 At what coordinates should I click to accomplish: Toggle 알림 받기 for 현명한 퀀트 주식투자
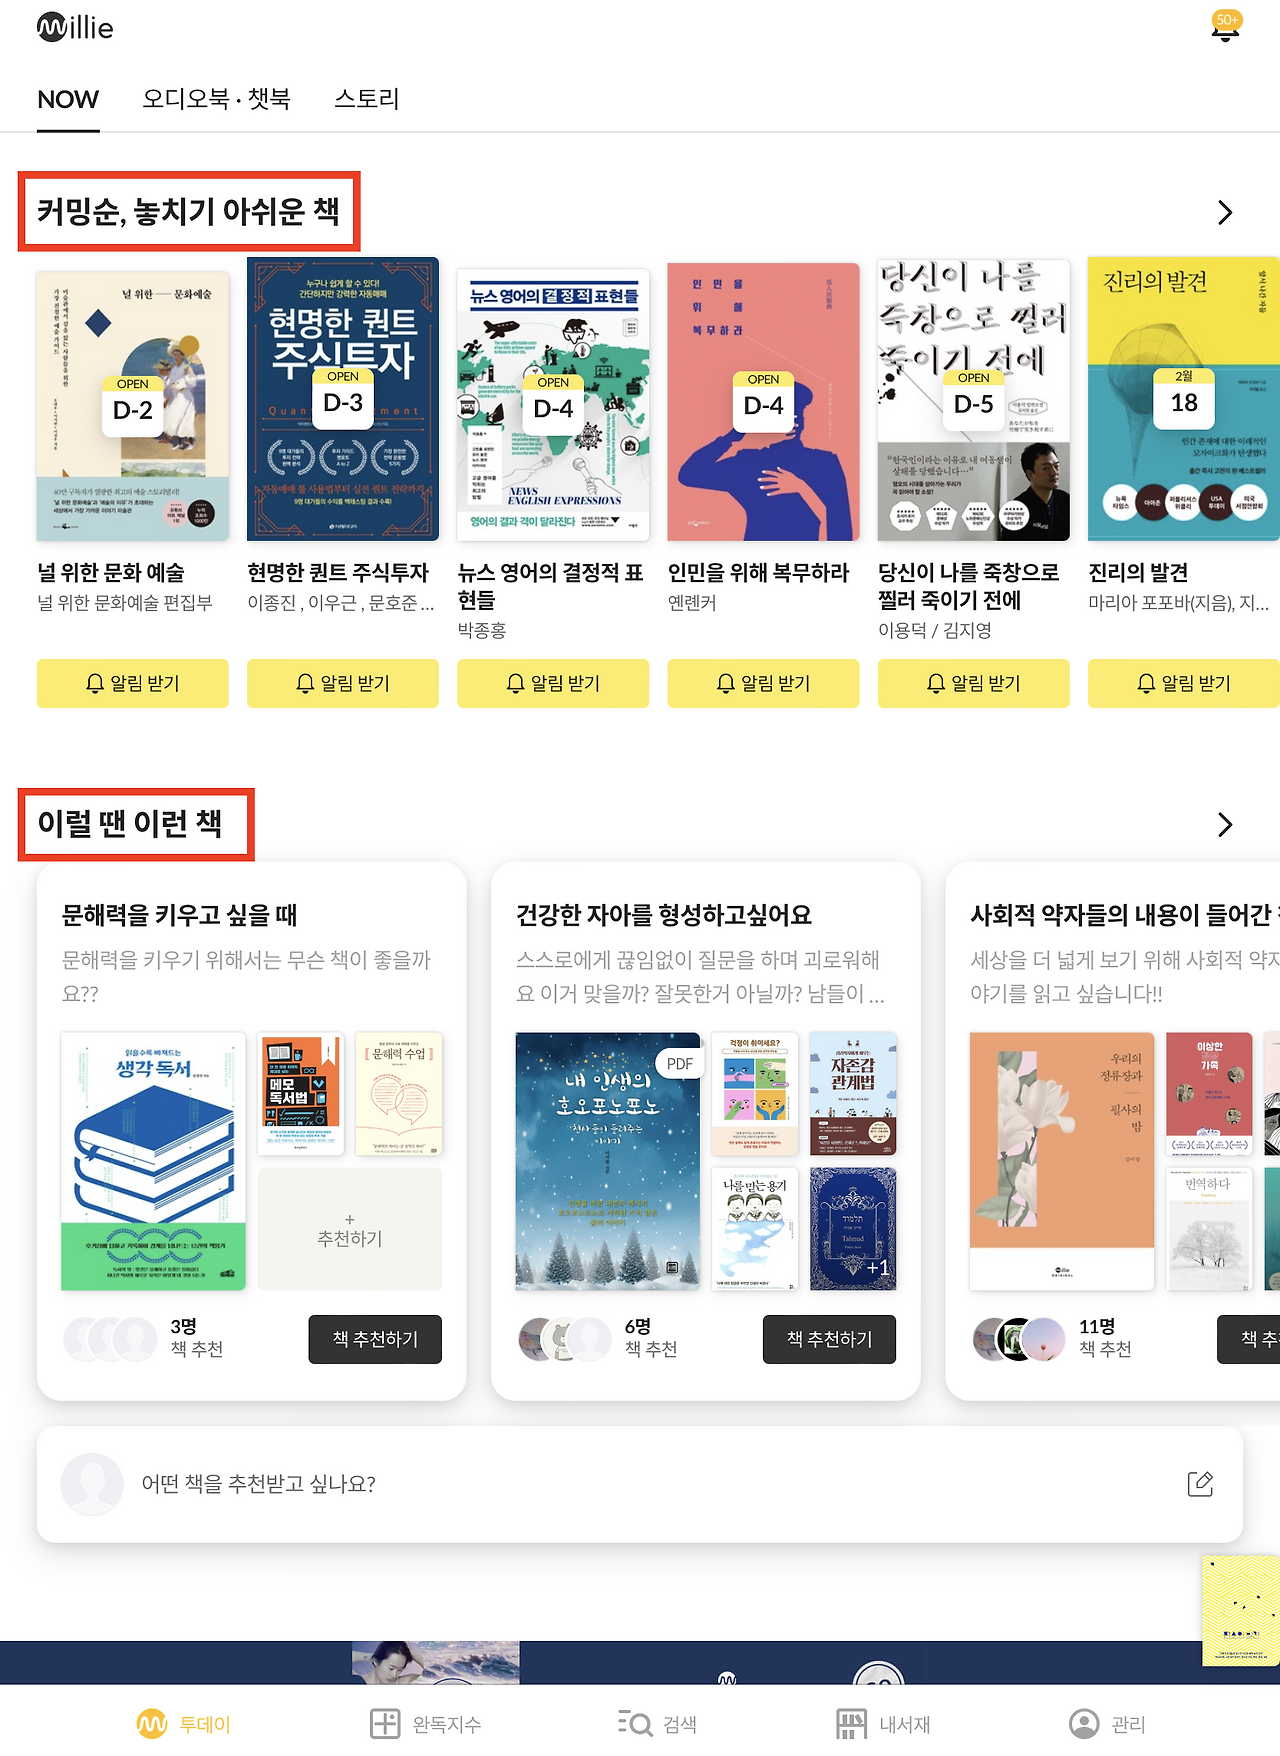point(343,683)
